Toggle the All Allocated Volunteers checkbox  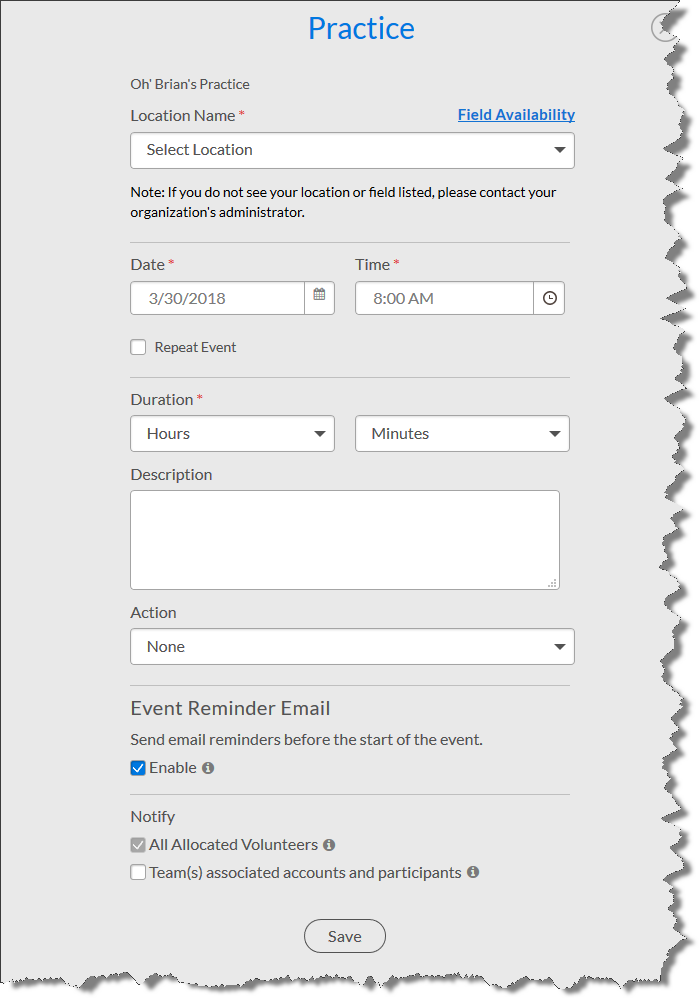(x=139, y=845)
